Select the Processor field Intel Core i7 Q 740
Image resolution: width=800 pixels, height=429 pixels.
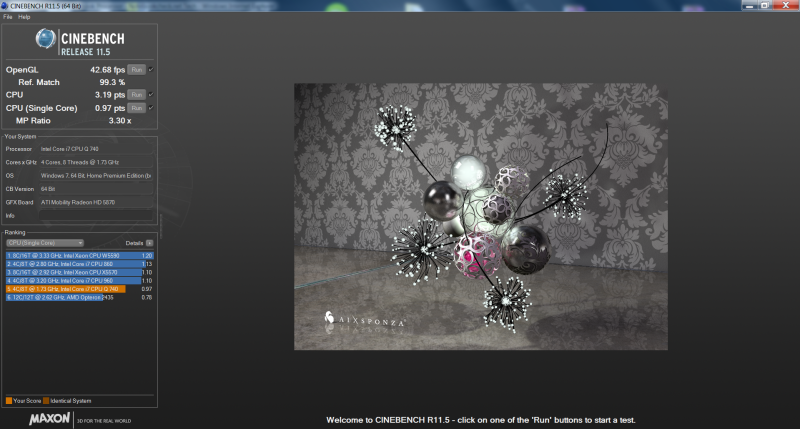click(x=96, y=149)
